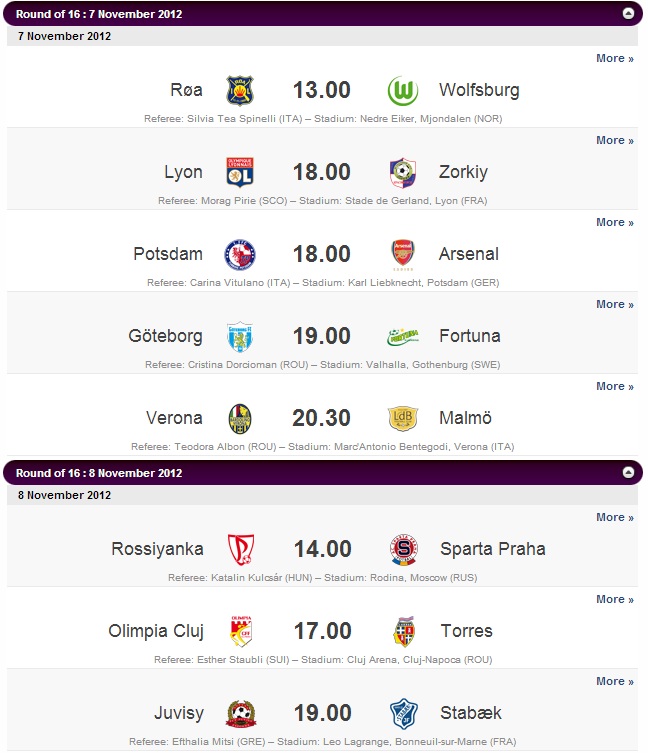
Task: Click the 20.30 kickoff time for Verona
Action: point(321,418)
